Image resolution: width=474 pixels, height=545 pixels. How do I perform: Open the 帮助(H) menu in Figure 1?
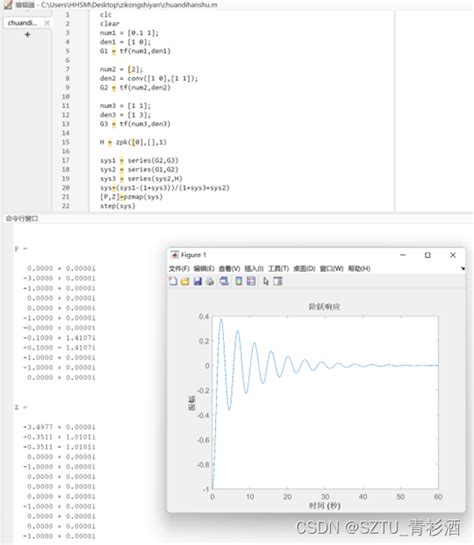[x=359, y=268]
